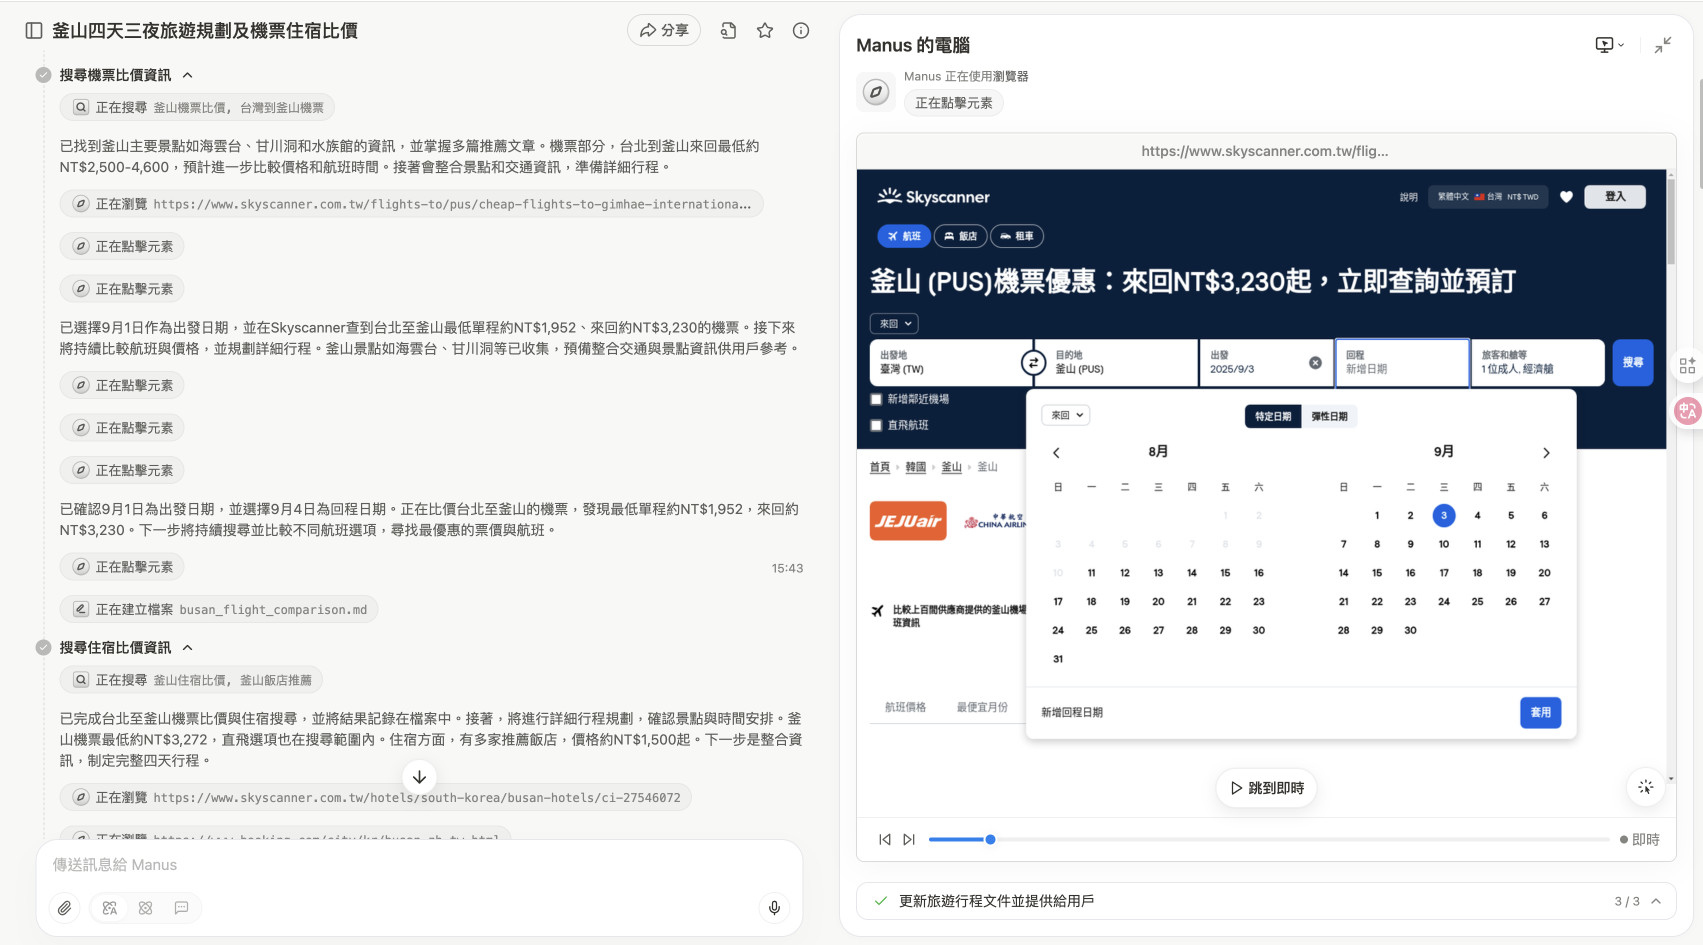Click the 首頁 breadcrumb link
1703x945 pixels.
click(x=880, y=467)
